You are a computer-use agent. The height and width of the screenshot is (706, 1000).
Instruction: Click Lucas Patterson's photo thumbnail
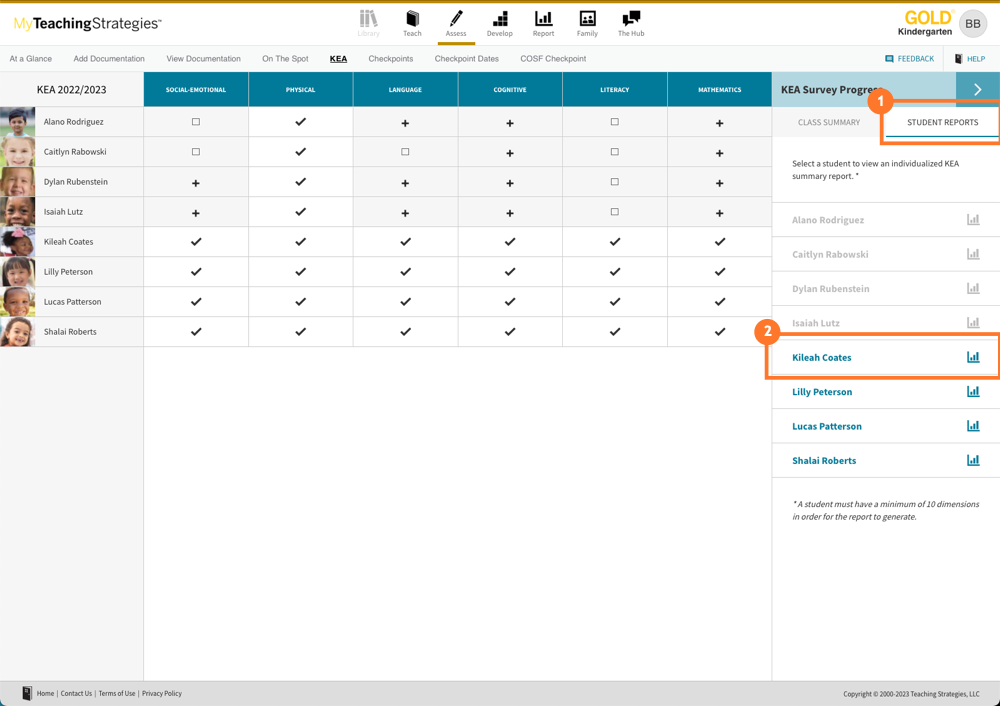18,302
